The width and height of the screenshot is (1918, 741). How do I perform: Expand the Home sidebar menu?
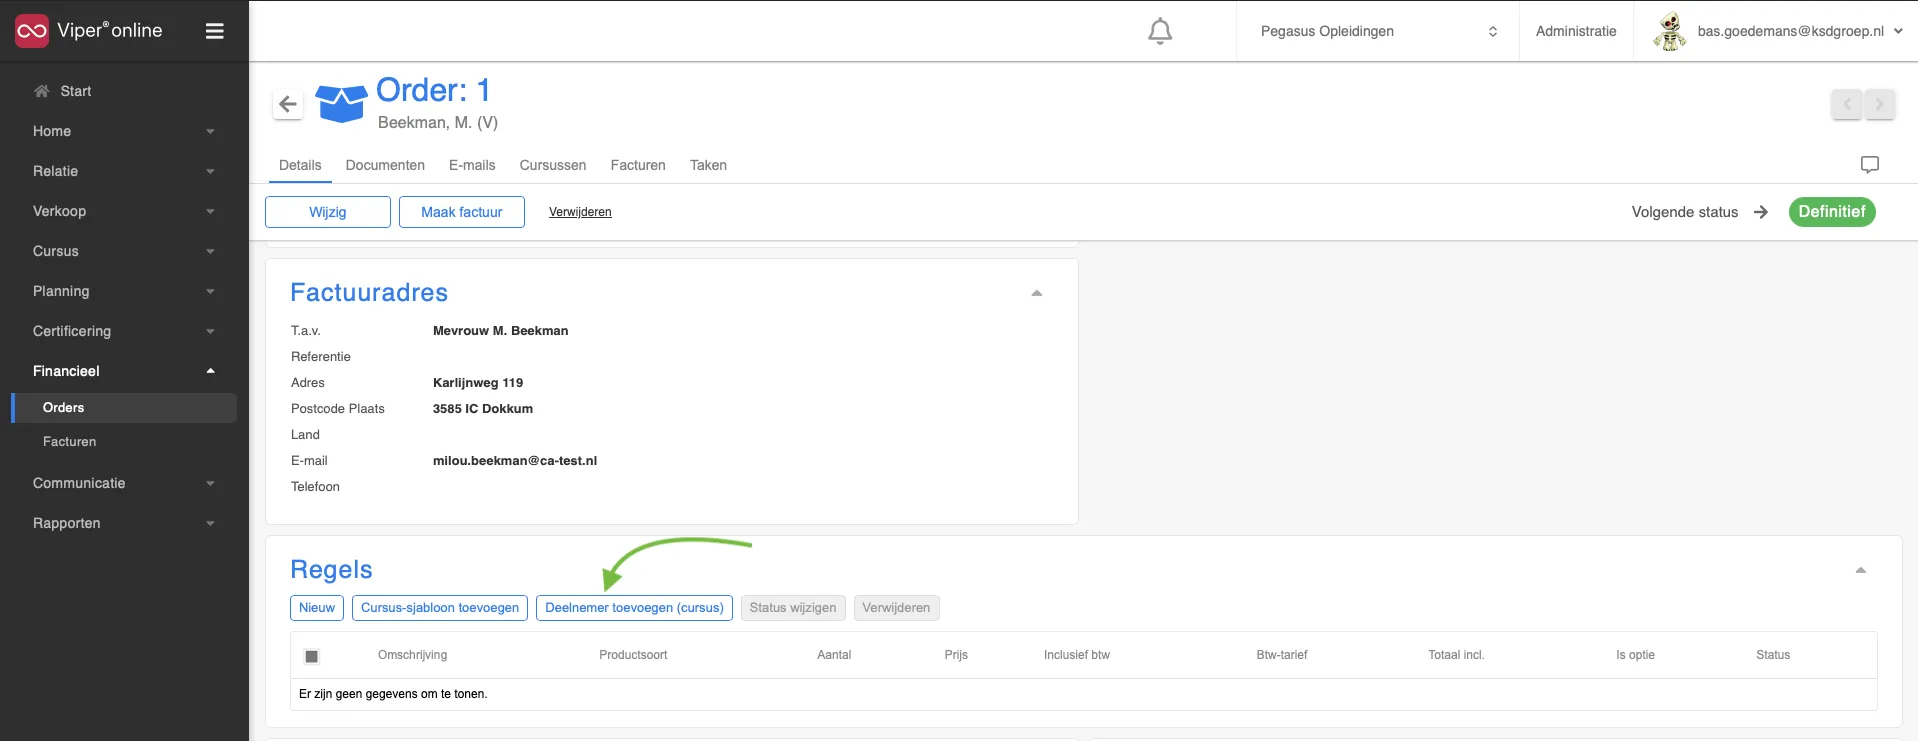click(x=124, y=131)
